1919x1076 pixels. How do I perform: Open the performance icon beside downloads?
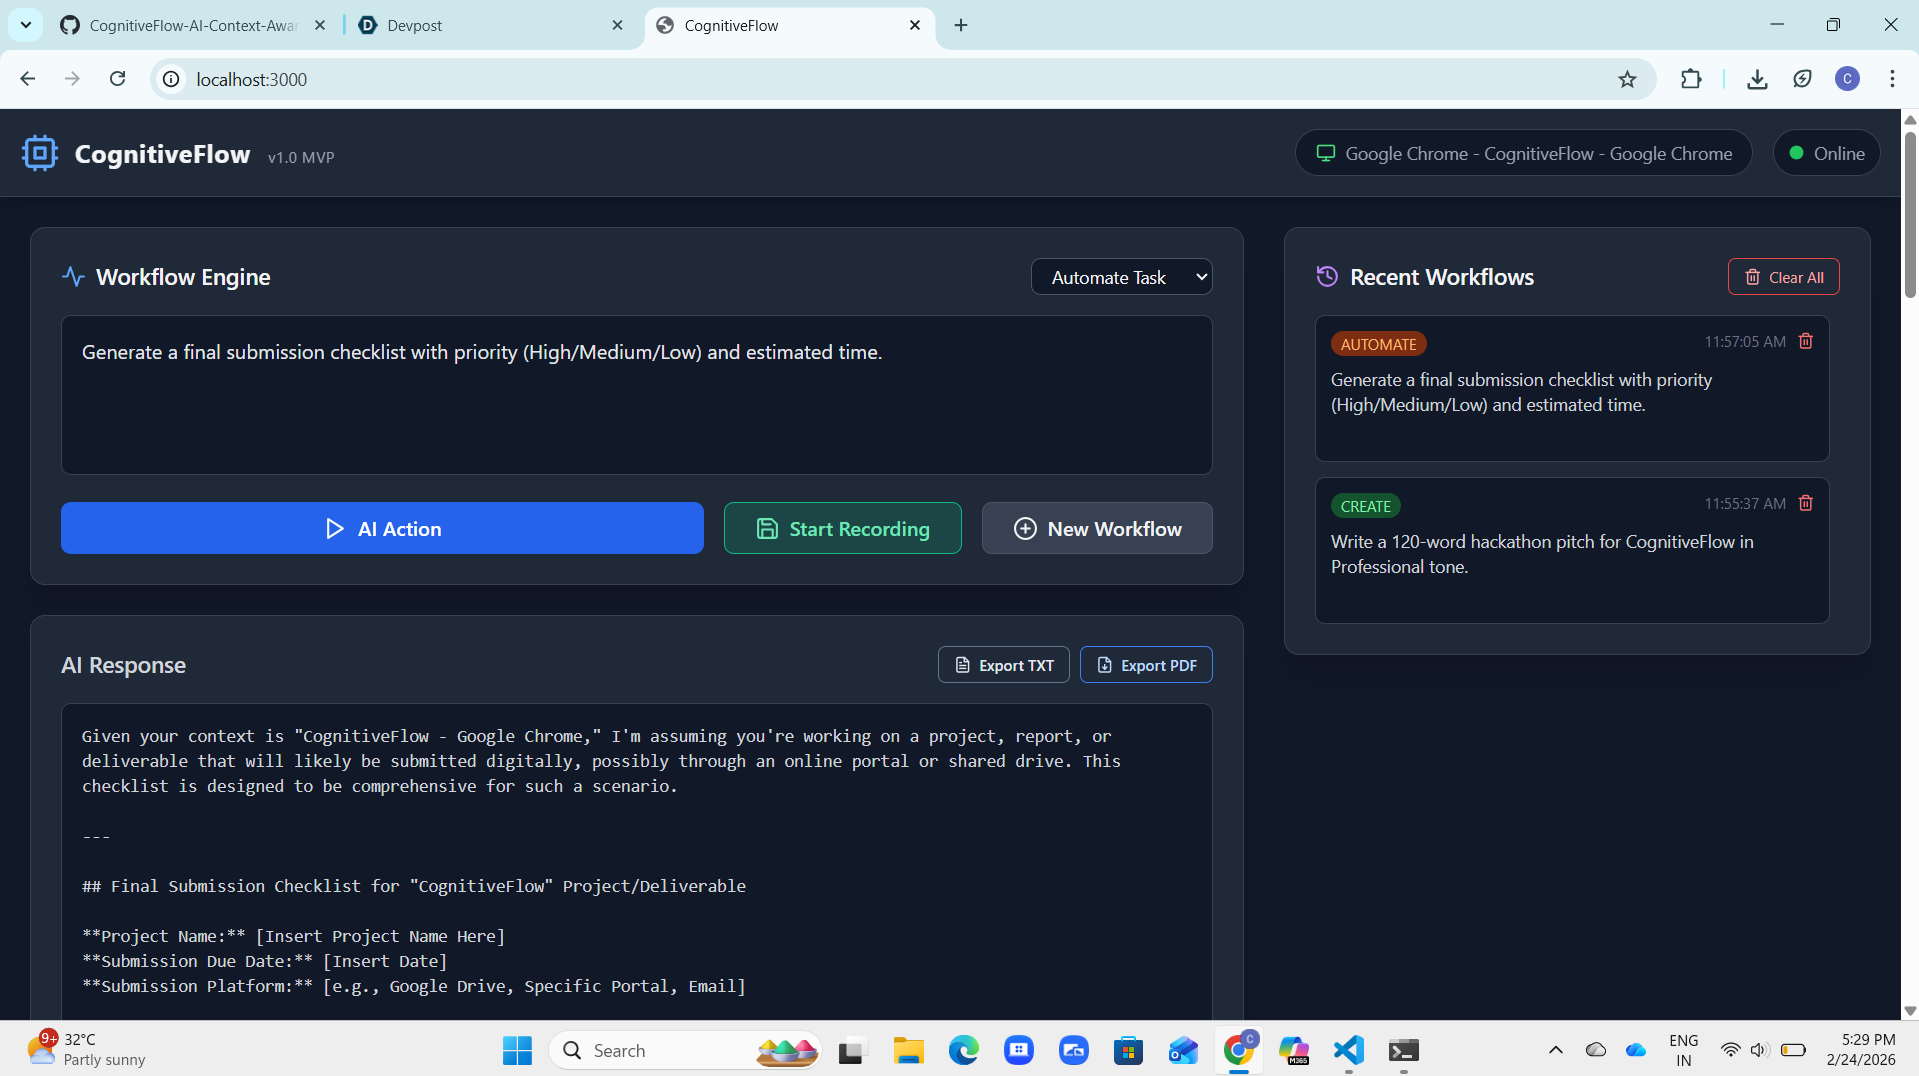click(x=1802, y=79)
